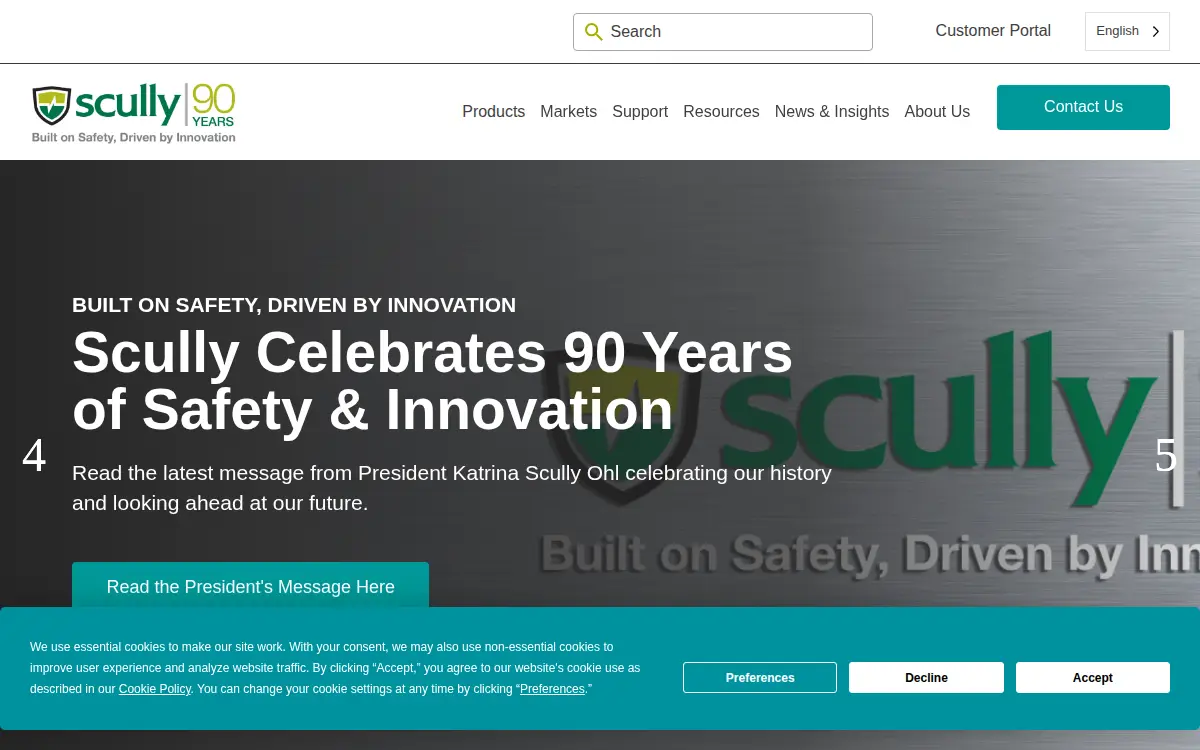This screenshot has width=1200, height=750.
Task: Open the Cookie Policy link
Action: pyautogui.click(x=155, y=689)
